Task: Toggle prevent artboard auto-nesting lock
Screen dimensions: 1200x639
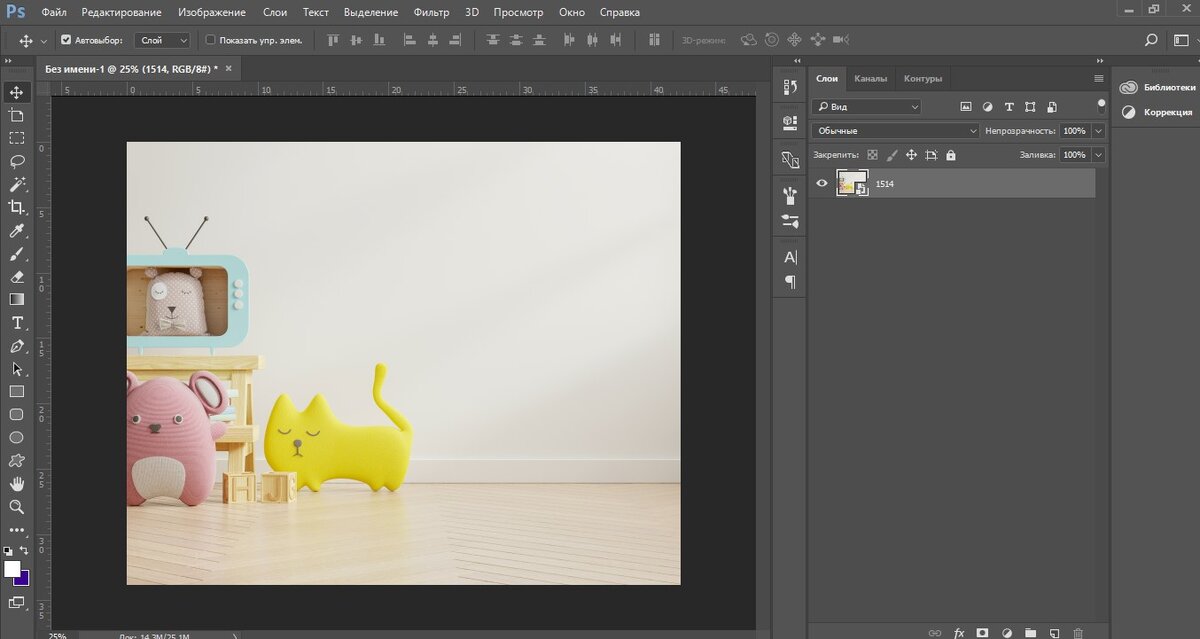Action: pyautogui.click(x=931, y=155)
